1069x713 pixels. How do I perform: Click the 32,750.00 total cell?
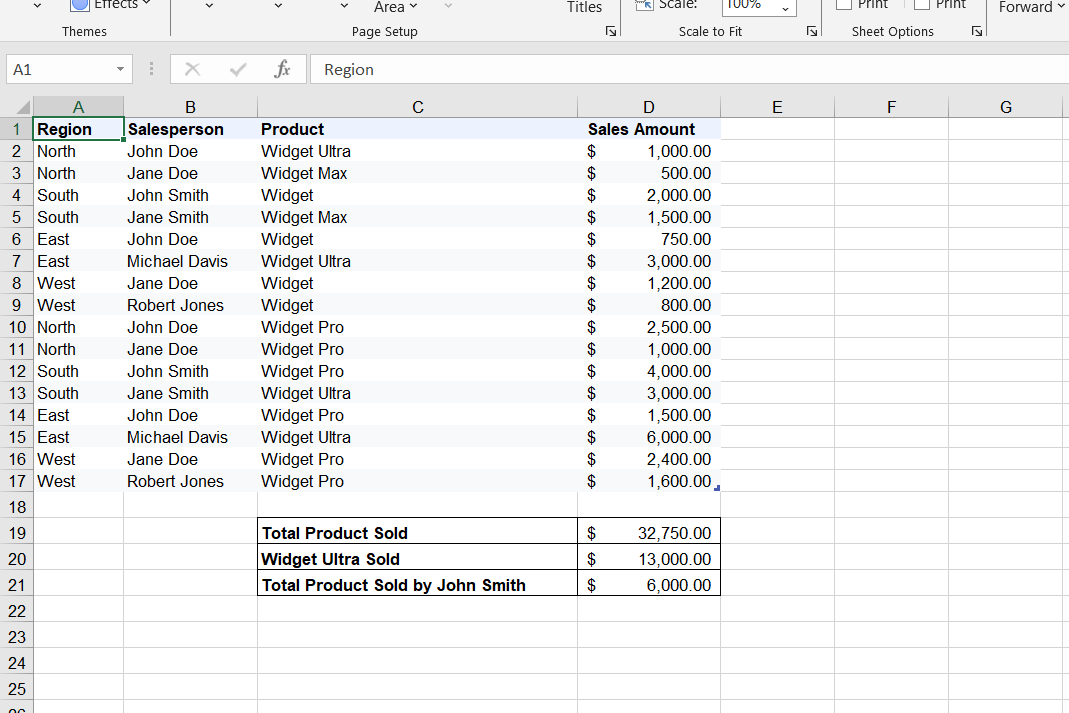648,532
